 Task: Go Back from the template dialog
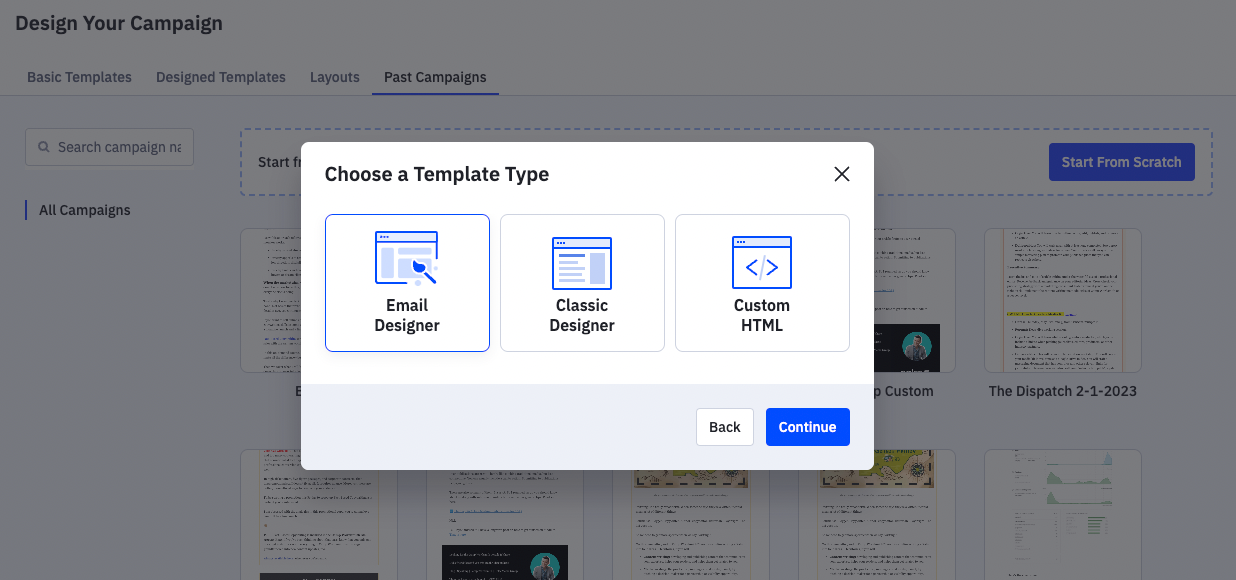(x=725, y=427)
